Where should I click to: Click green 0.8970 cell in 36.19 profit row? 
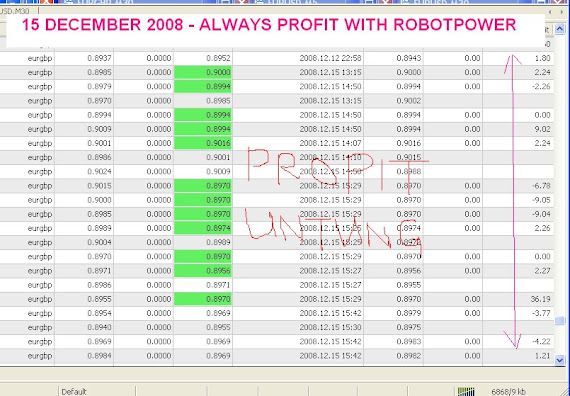point(203,299)
